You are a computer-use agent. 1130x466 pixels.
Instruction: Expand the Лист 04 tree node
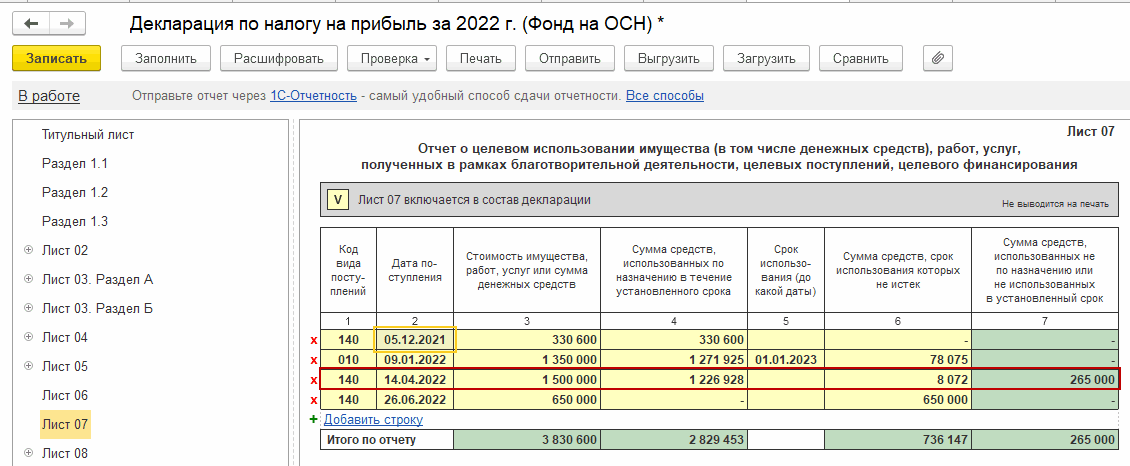coord(29,337)
